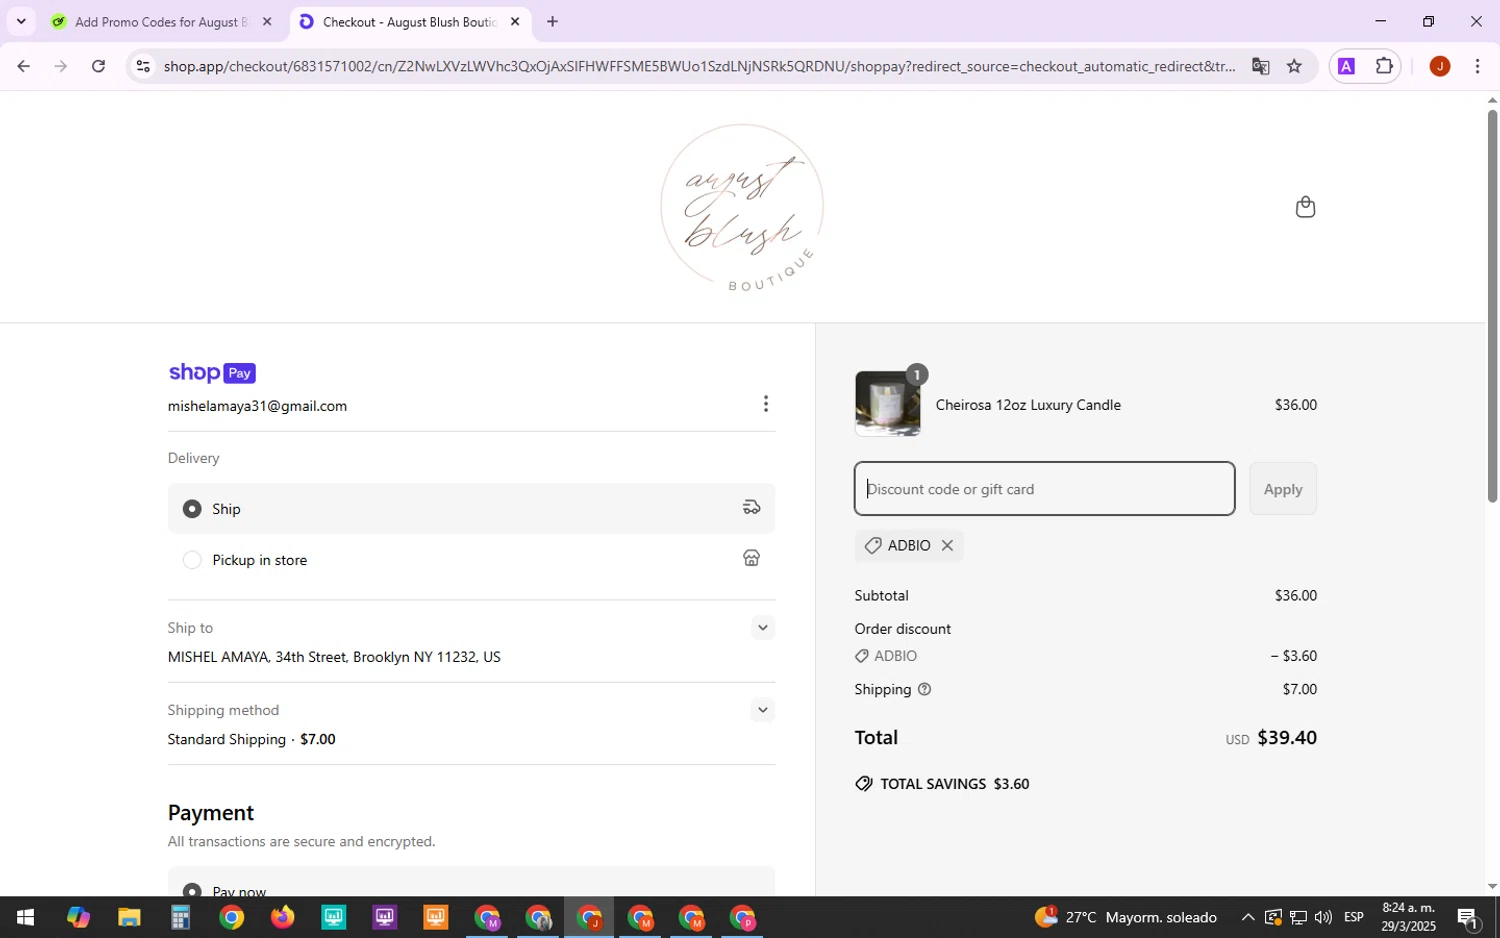1500x938 pixels.
Task: View site information icon in address bar
Action: [143, 66]
